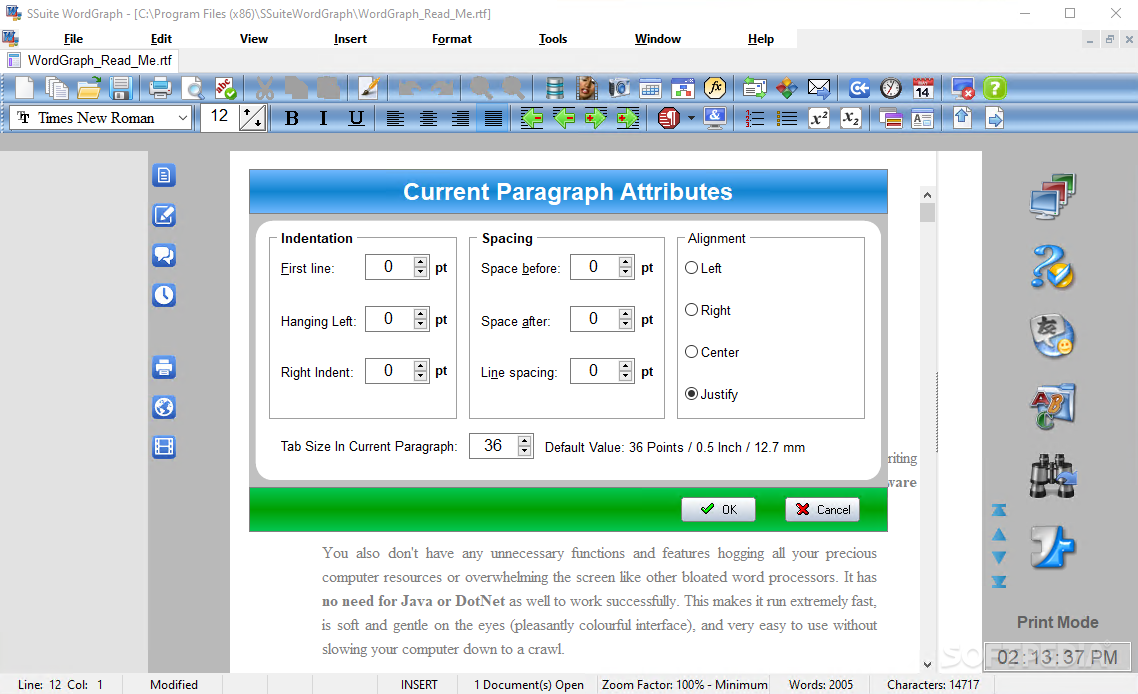The image size is (1138, 694).
Task: Apply bold formatting
Action: point(292,118)
